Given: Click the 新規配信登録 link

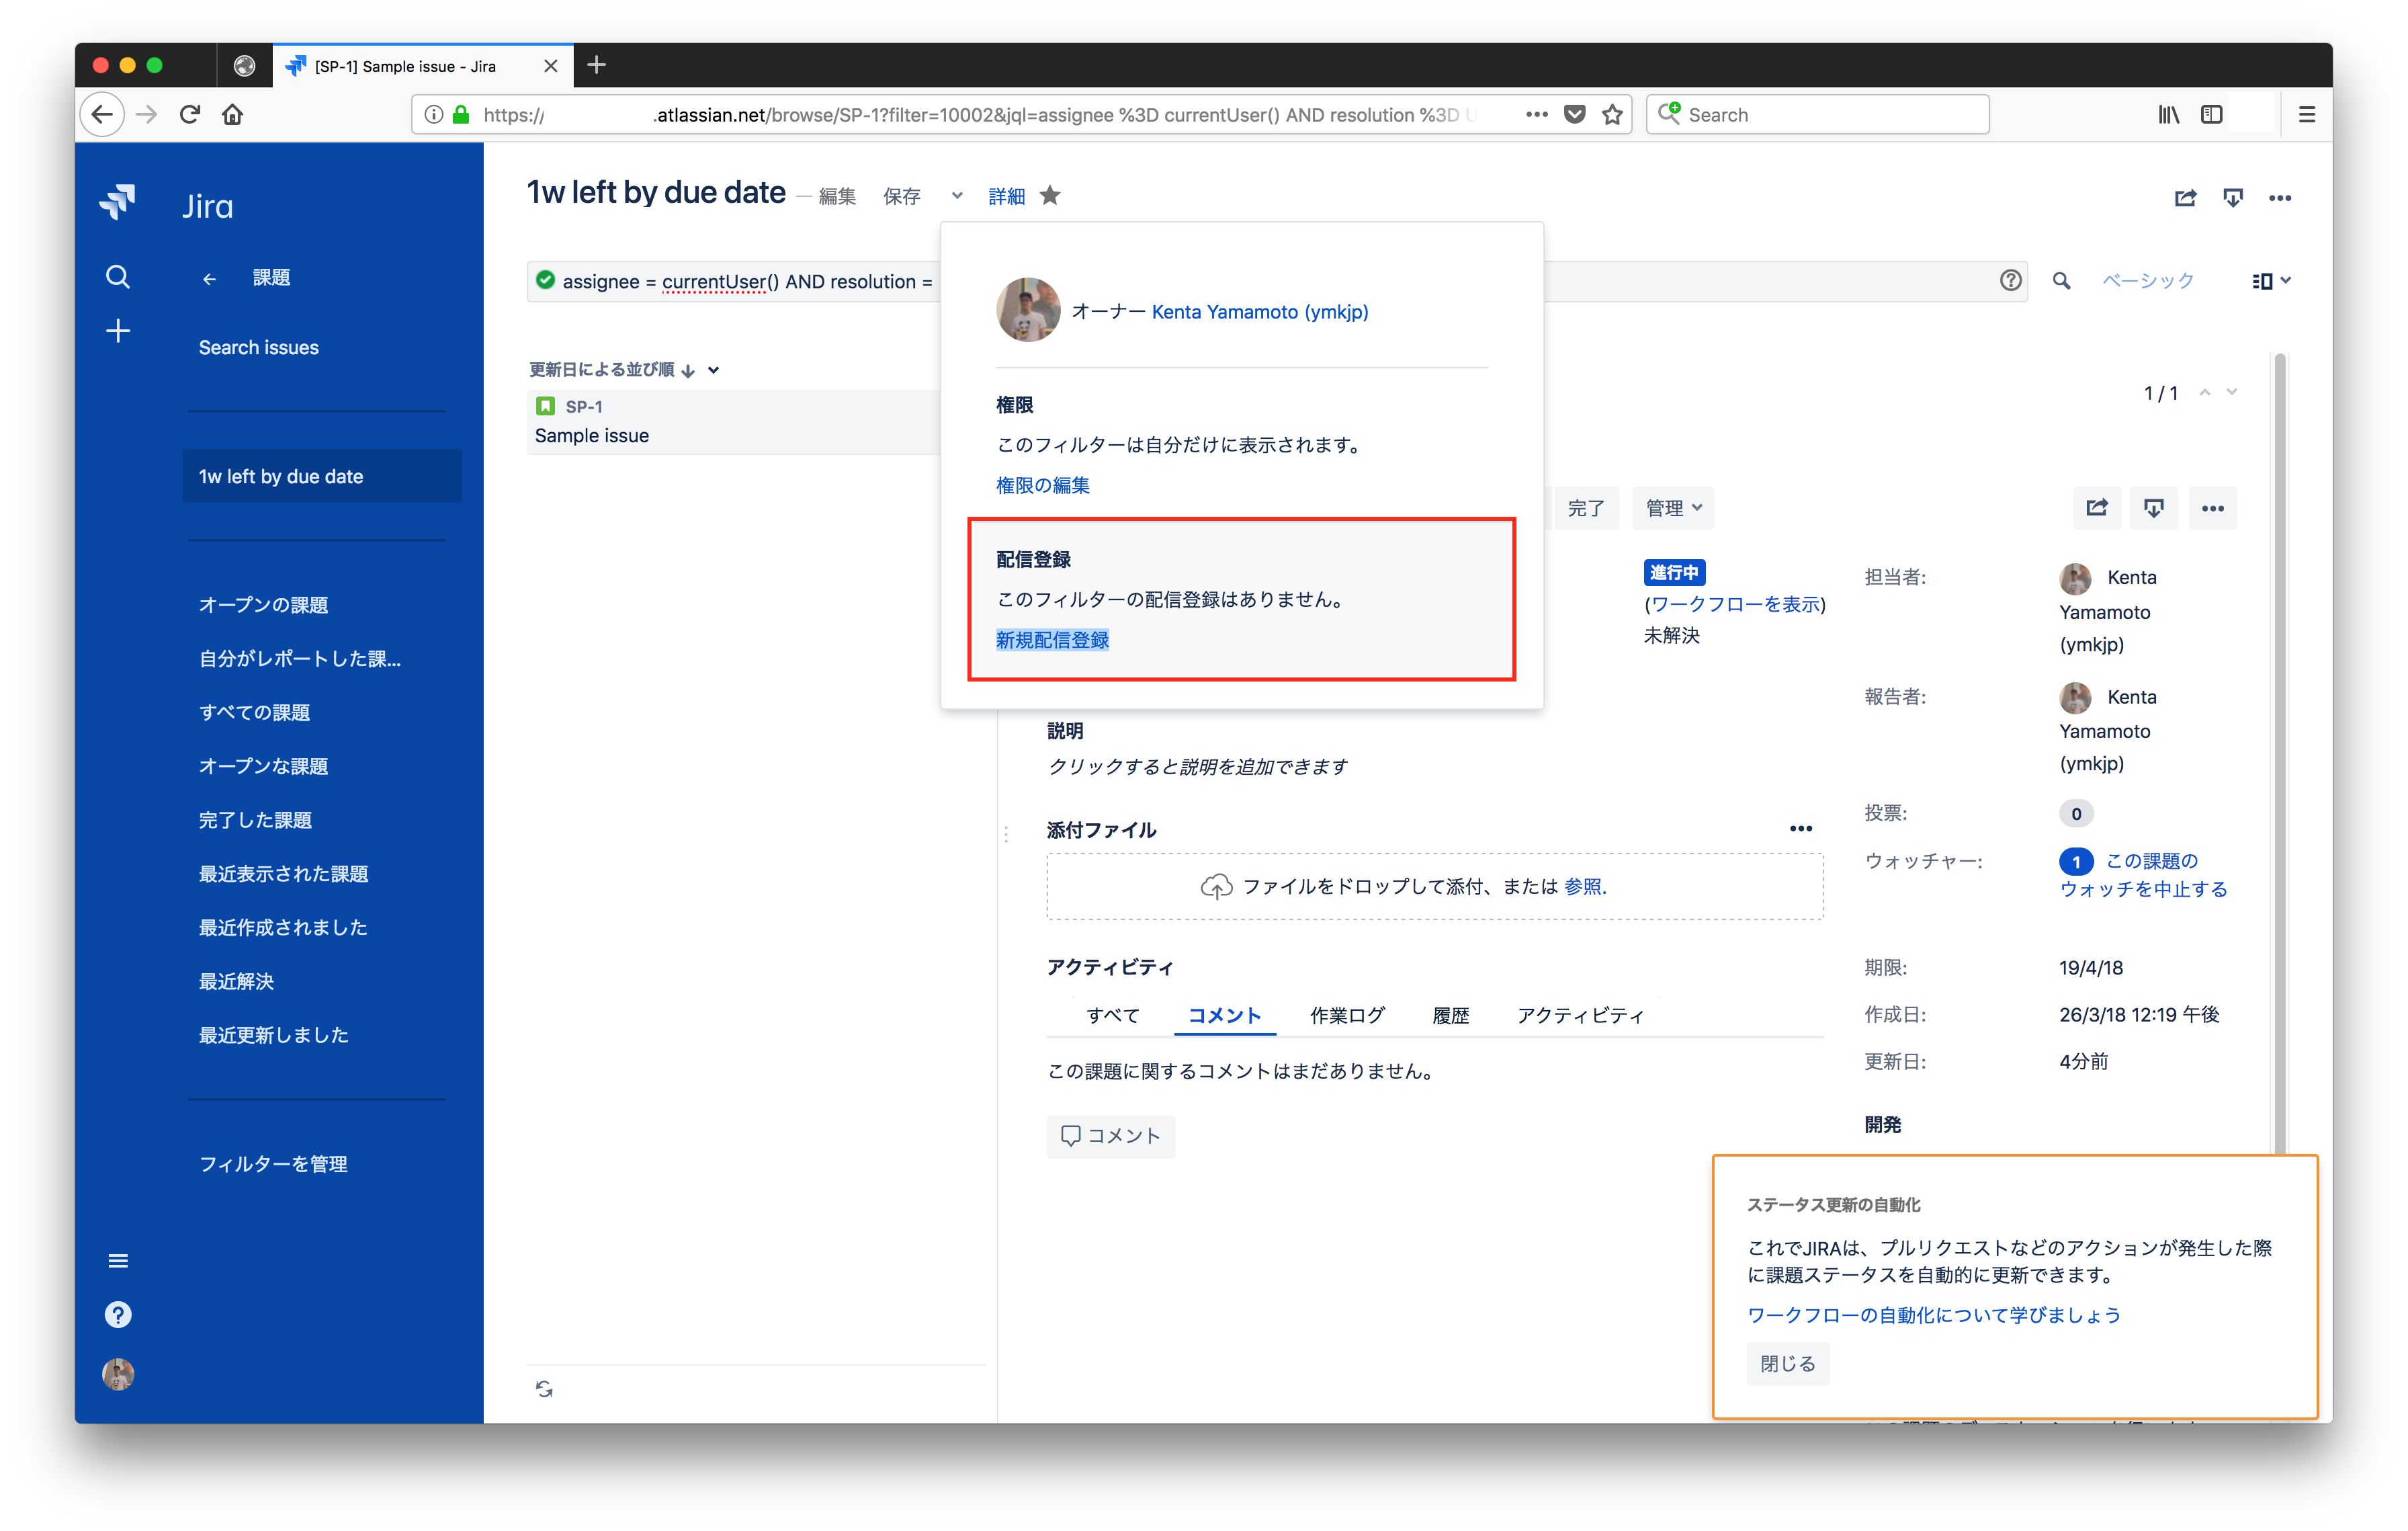Looking at the screenshot, I should (x=1052, y=640).
